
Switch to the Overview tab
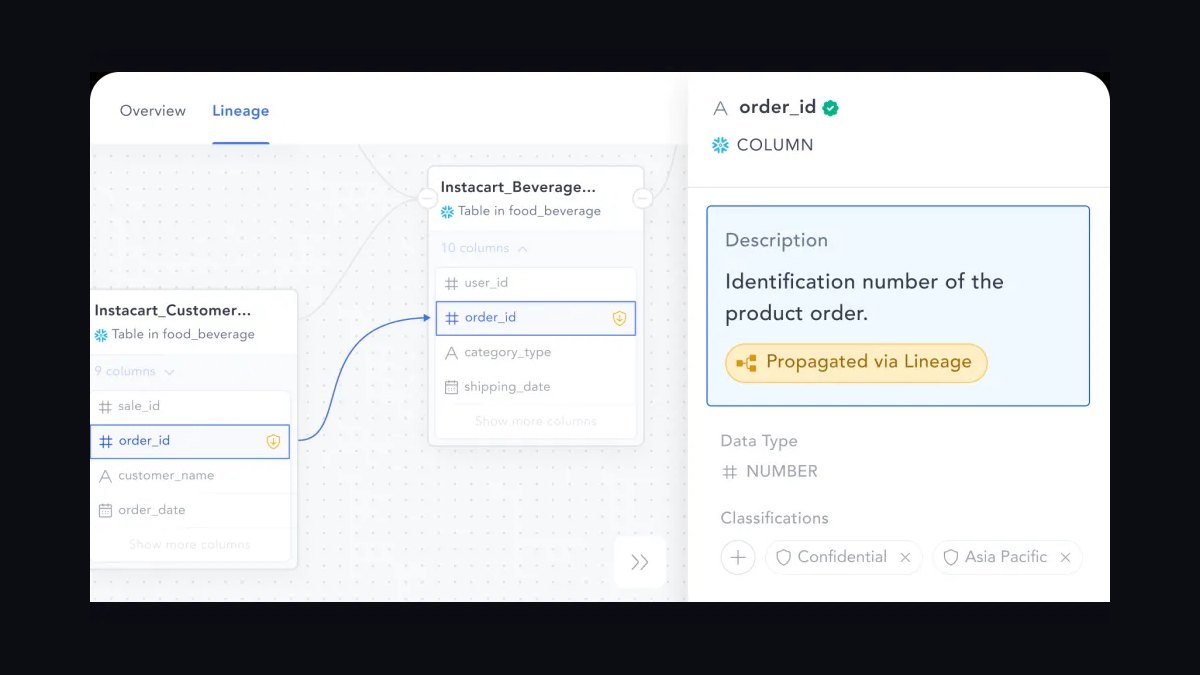153,111
